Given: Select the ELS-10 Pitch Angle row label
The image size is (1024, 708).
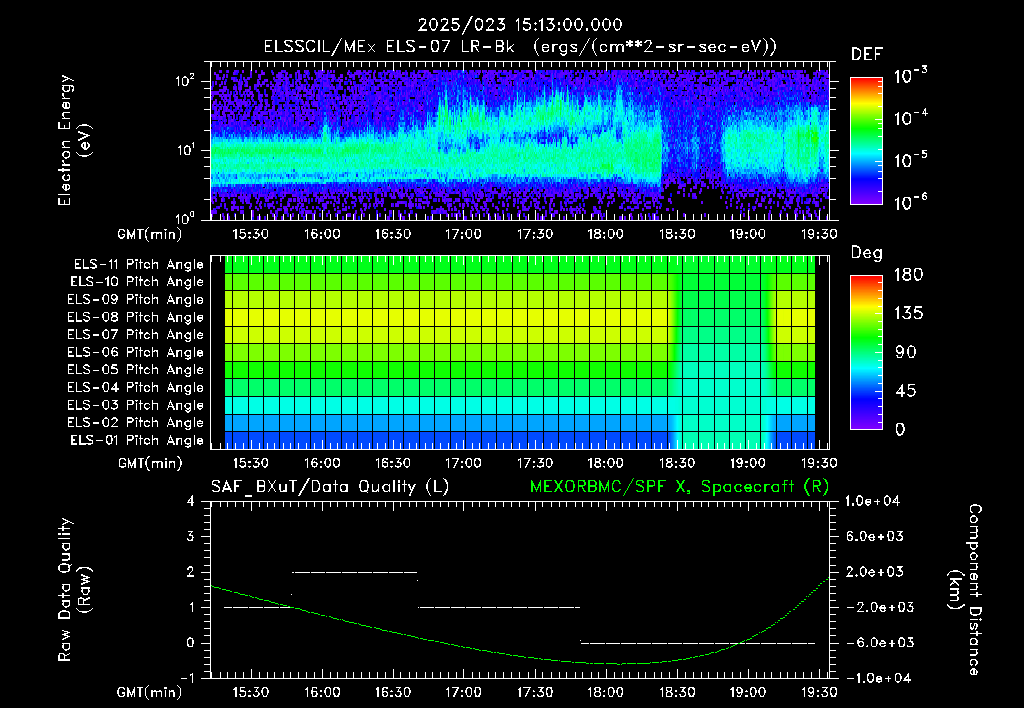Looking at the screenshot, I should 136,282.
